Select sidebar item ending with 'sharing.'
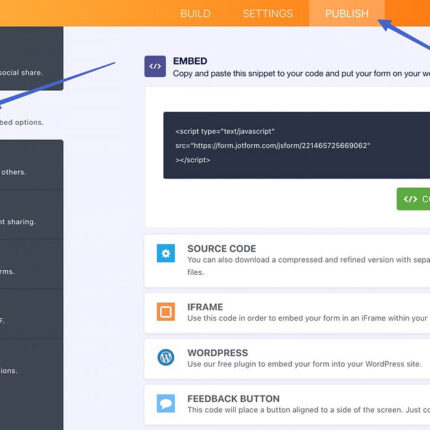This screenshot has width=430, height=430. coord(31,214)
